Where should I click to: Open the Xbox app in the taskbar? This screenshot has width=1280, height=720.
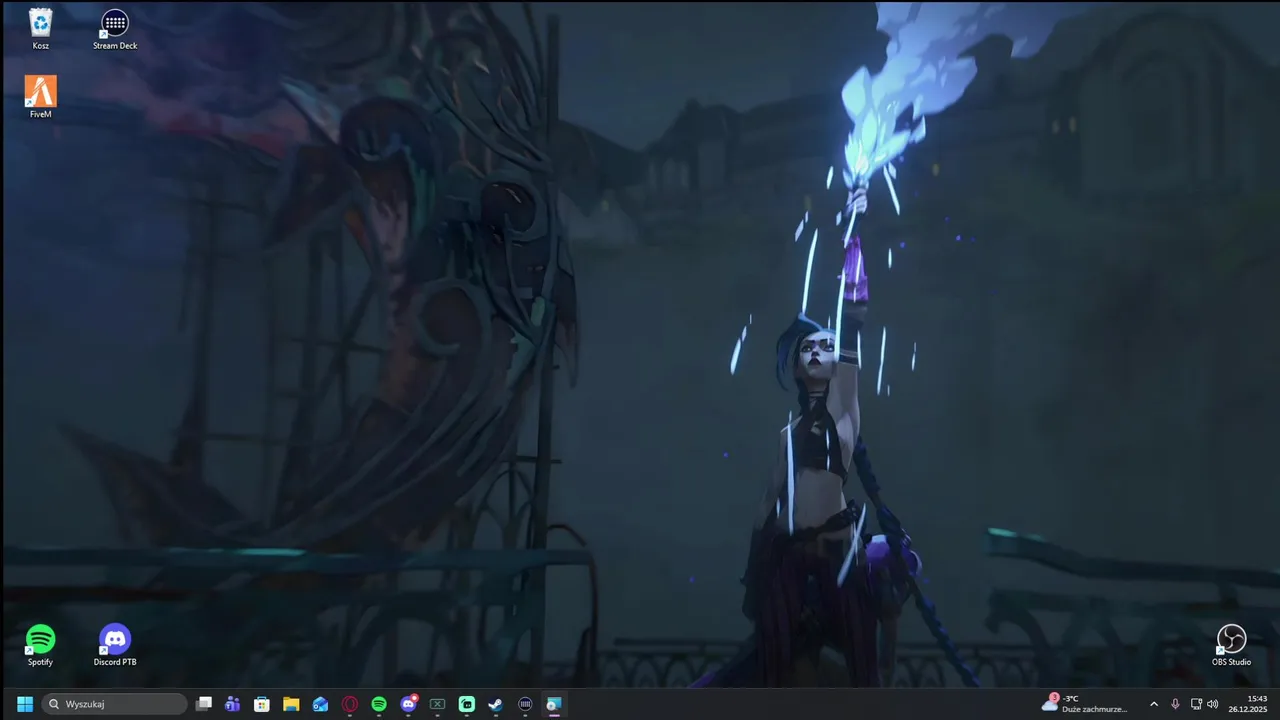437,704
